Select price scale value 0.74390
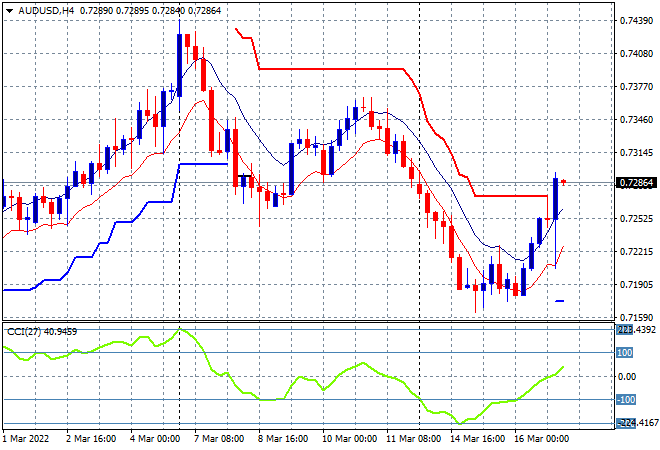The height and width of the screenshot is (450, 660). tap(636, 21)
